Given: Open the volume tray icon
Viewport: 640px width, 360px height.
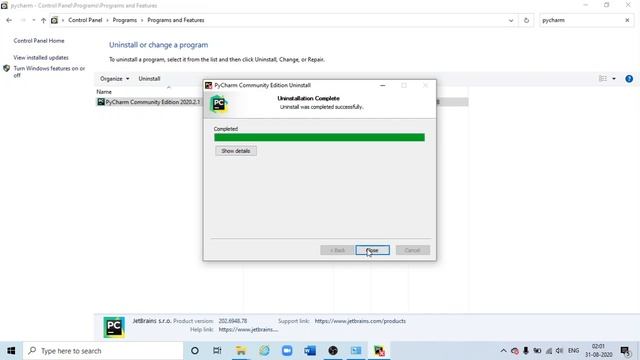Looking at the screenshot, I should point(559,351).
